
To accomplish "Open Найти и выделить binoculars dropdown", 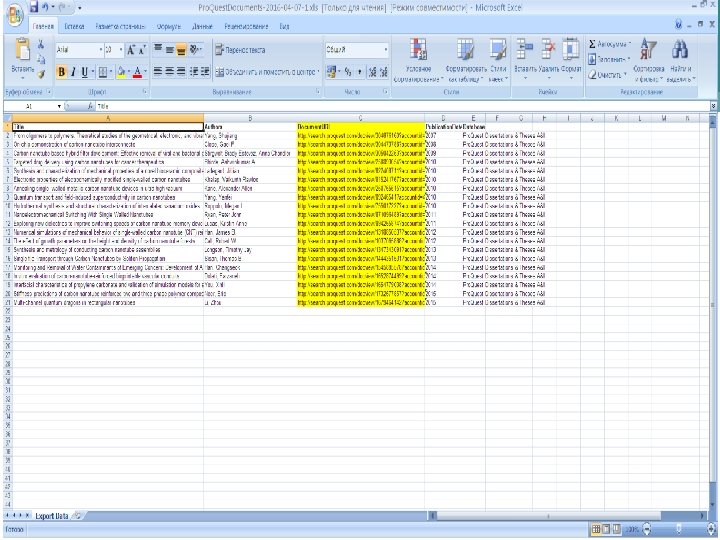I will (681, 61).
